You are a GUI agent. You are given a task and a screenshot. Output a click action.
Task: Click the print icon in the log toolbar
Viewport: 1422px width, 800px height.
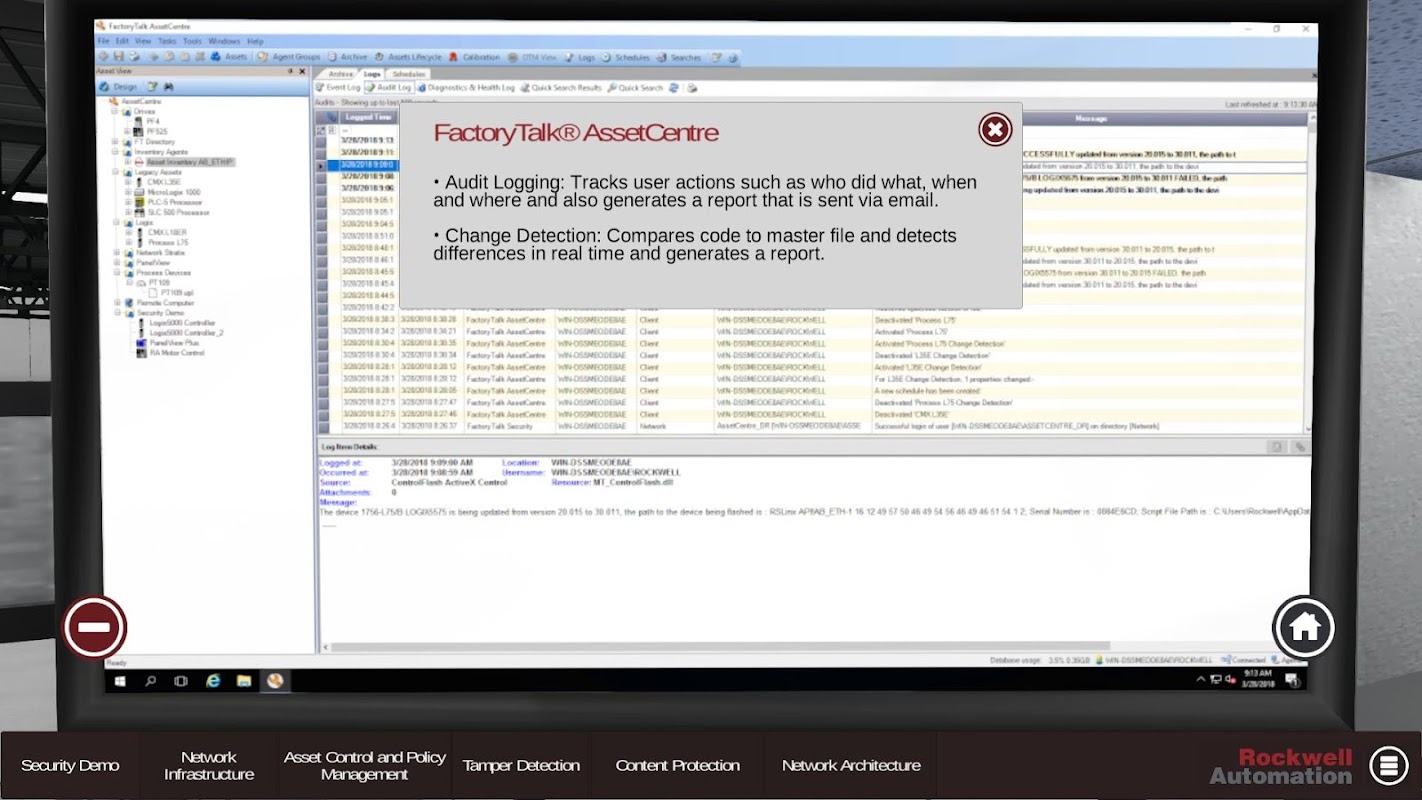[692, 88]
